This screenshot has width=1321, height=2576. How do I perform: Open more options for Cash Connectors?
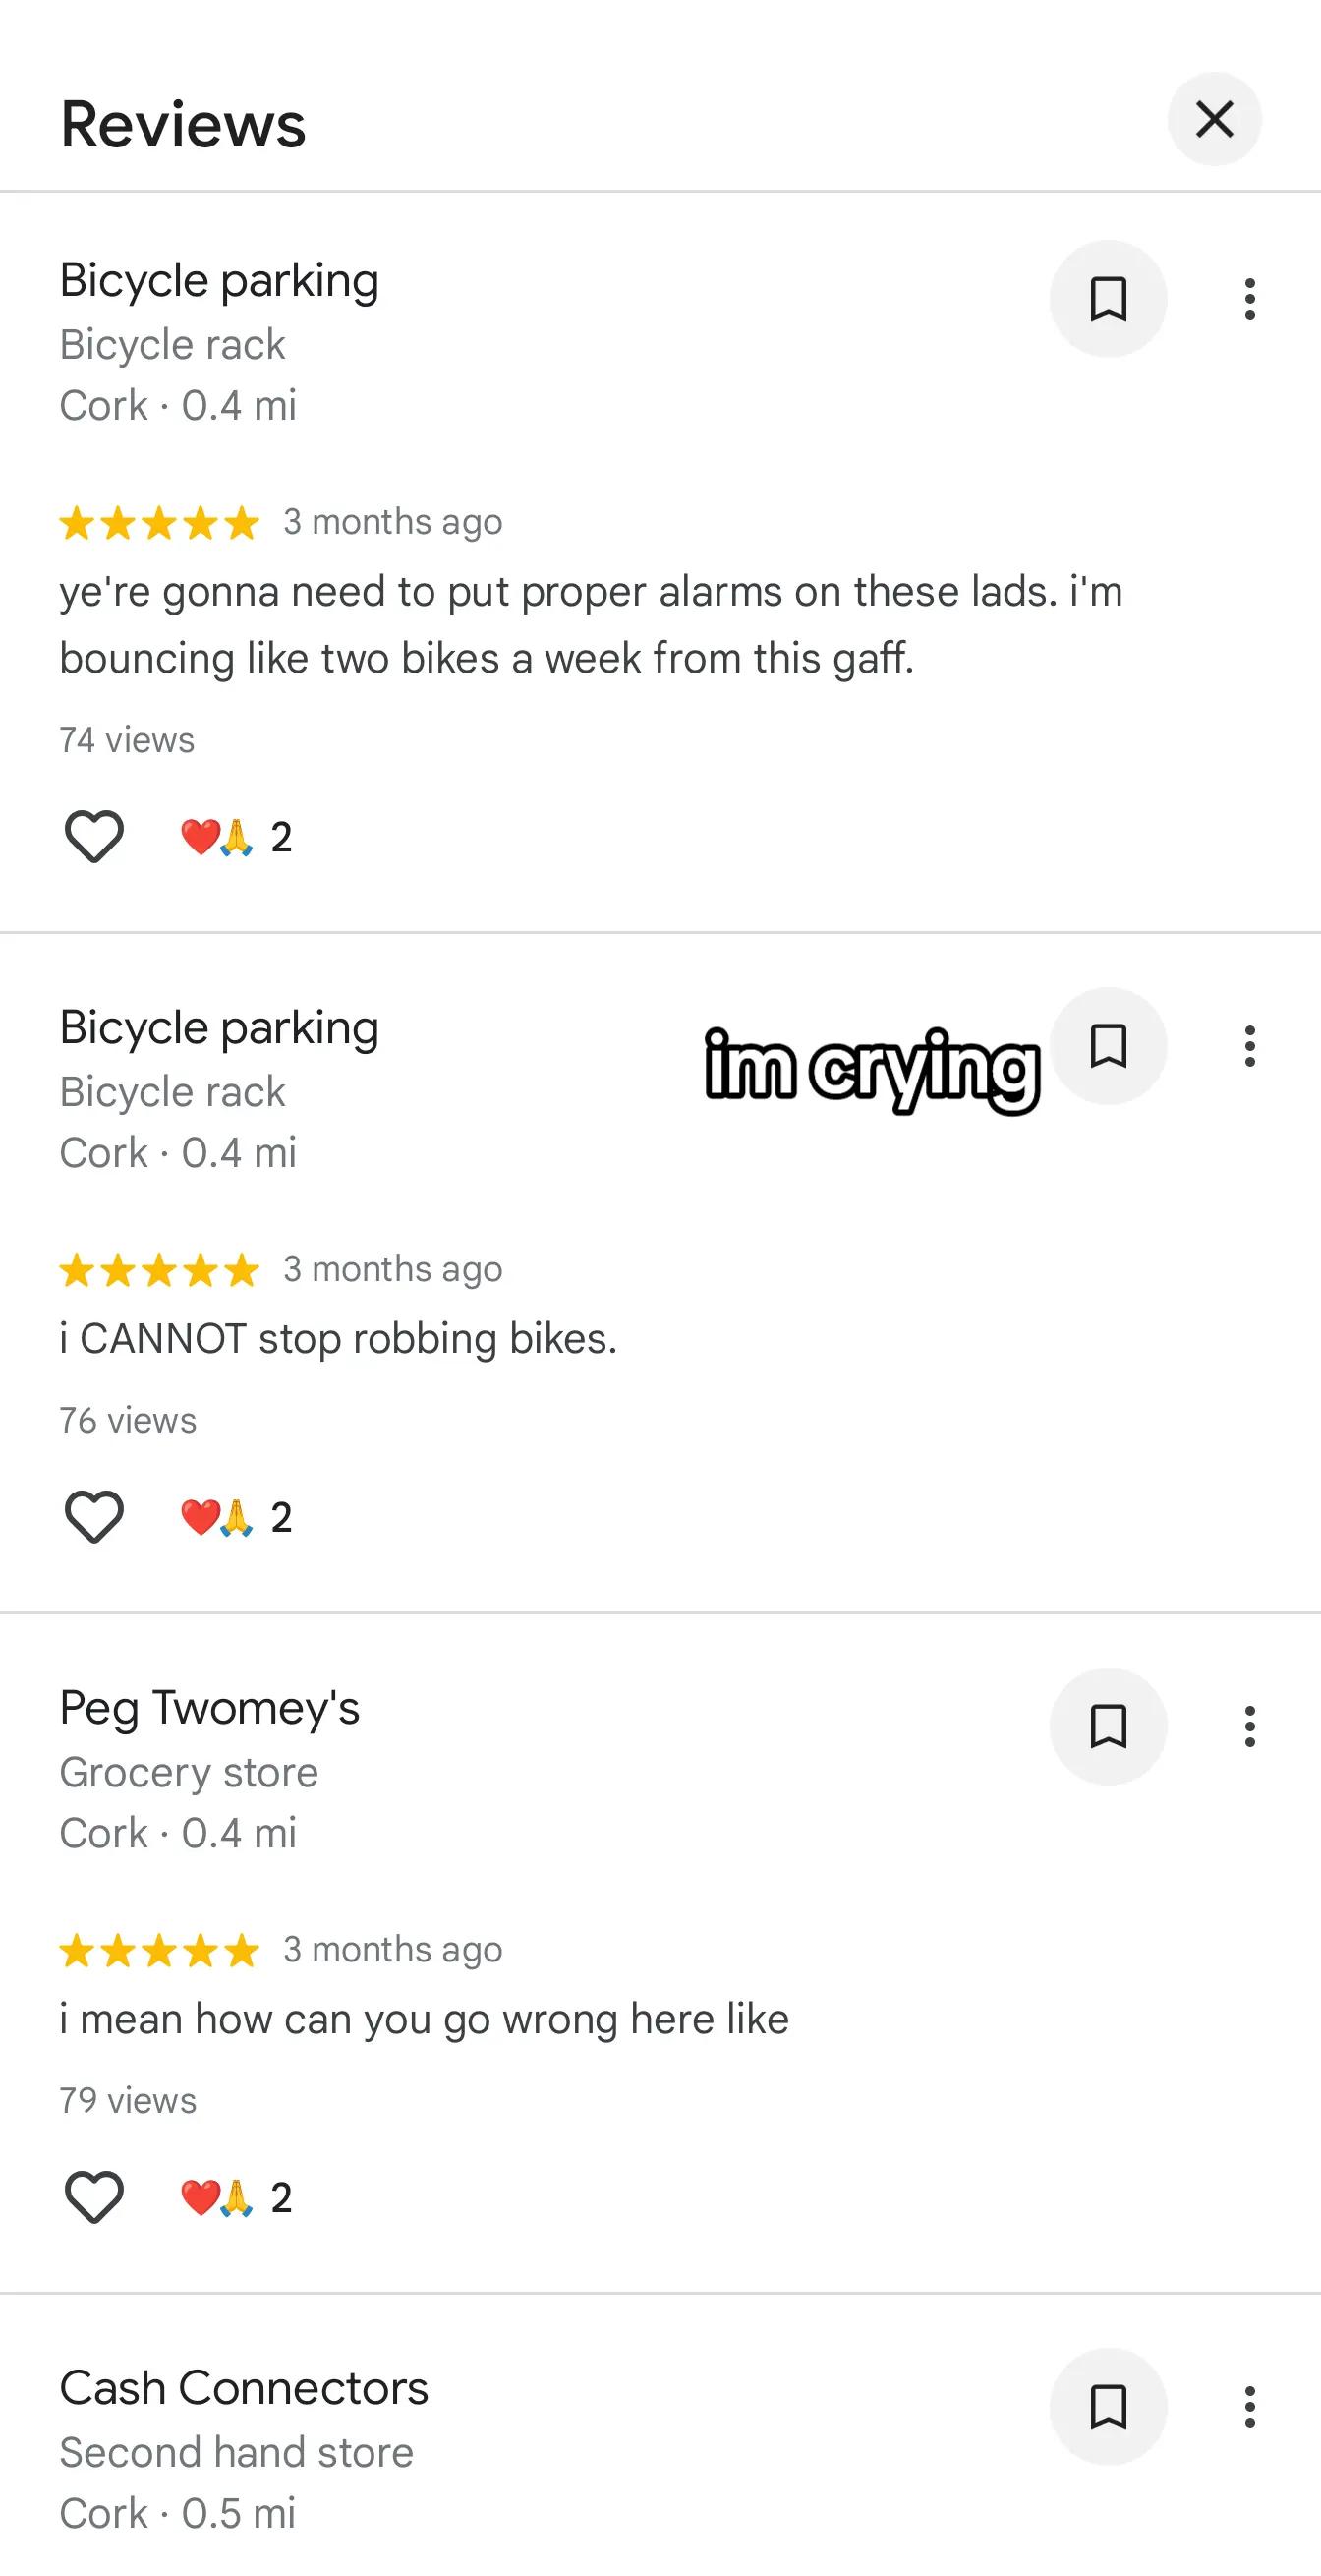point(1249,2406)
